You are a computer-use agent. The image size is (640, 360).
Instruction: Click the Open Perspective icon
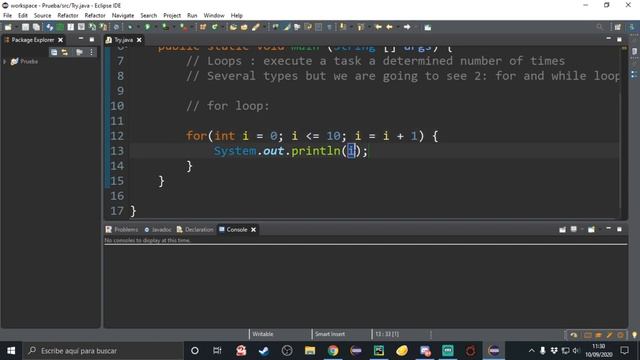click(618, 27)
